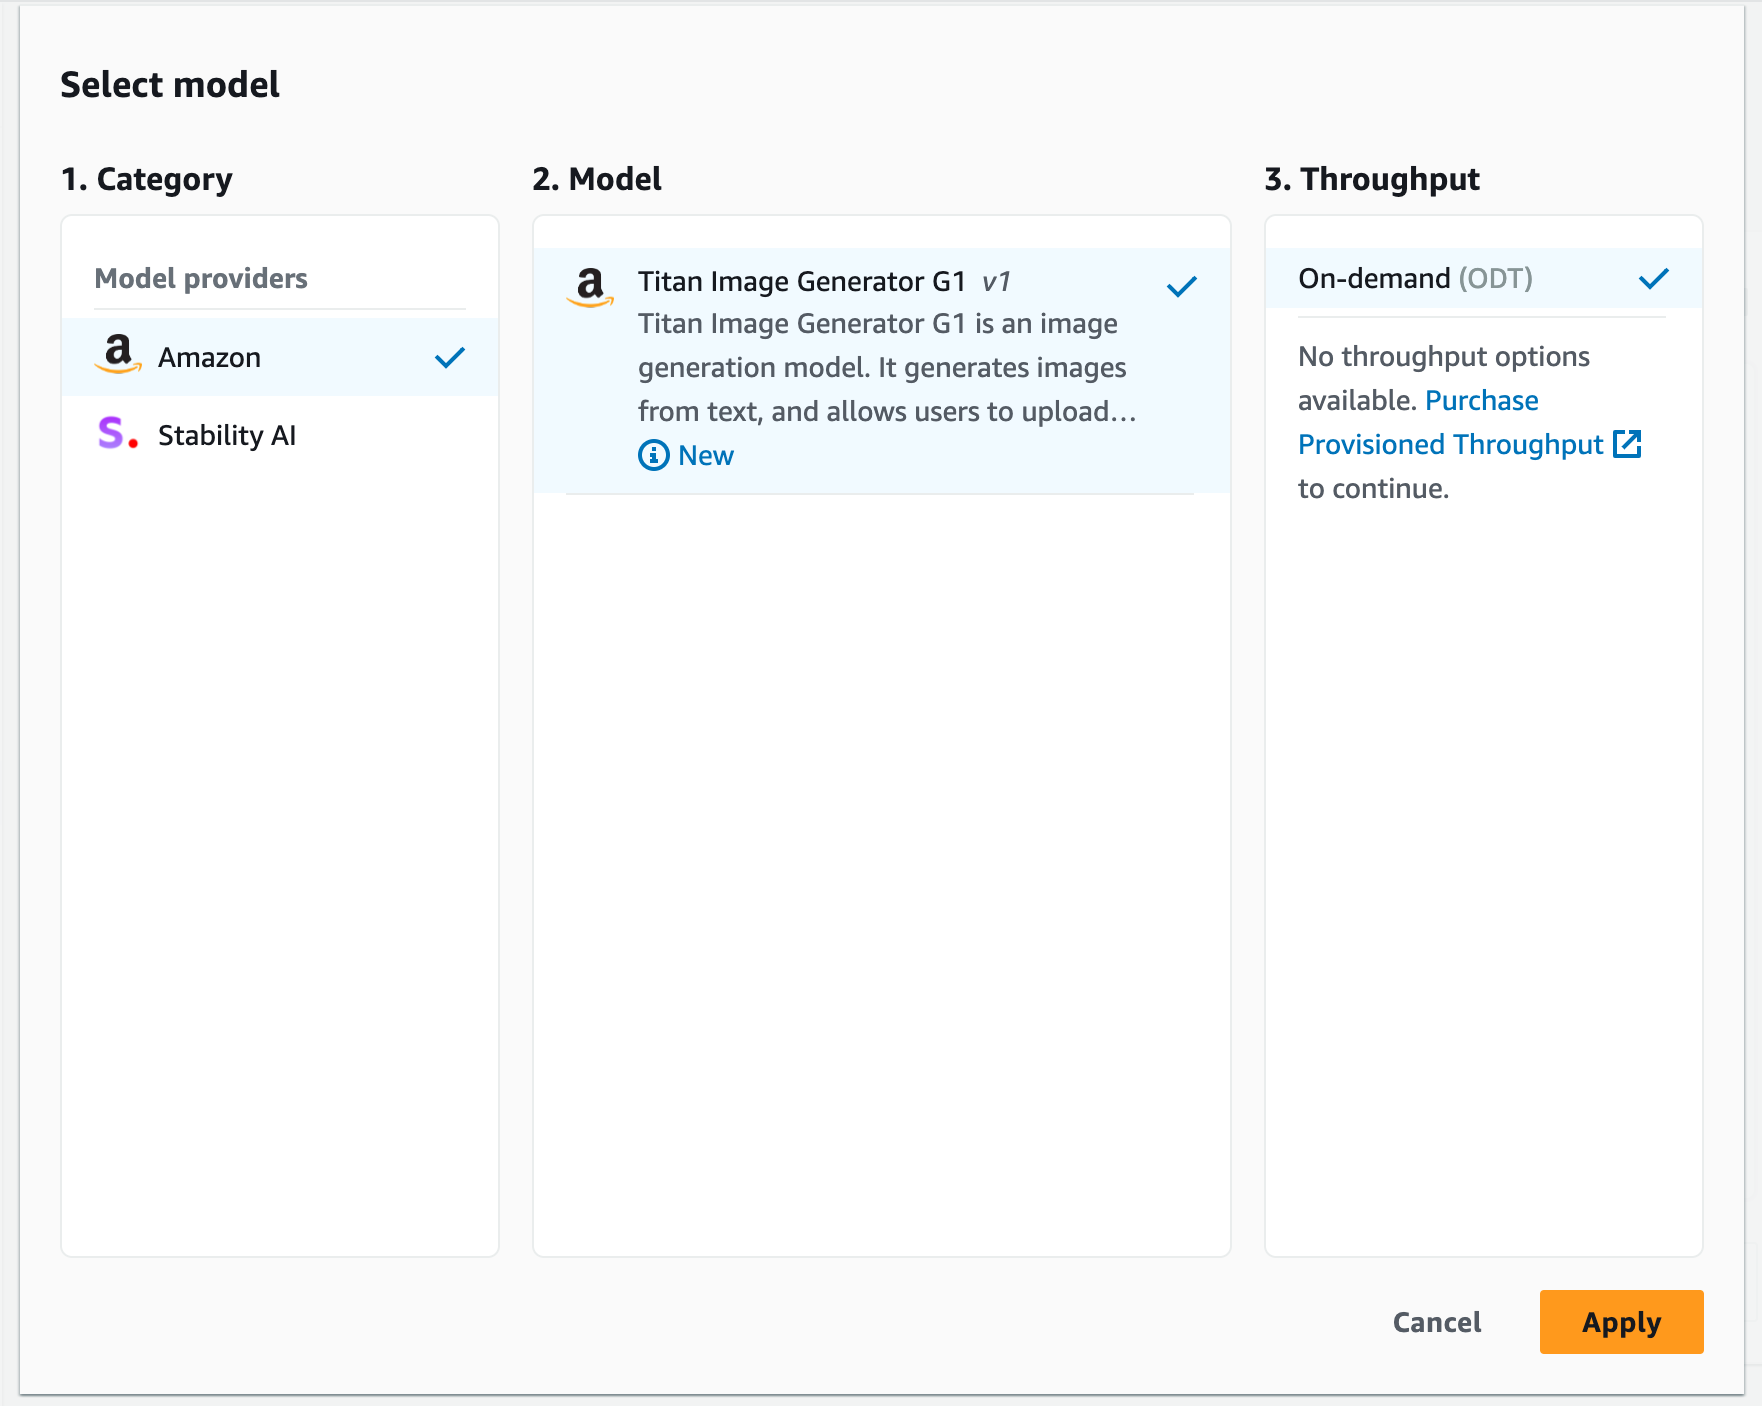The image size is (1762, 1406).
Task: Click the Amazon logo on Titan model card
Action: click(591, 289)
